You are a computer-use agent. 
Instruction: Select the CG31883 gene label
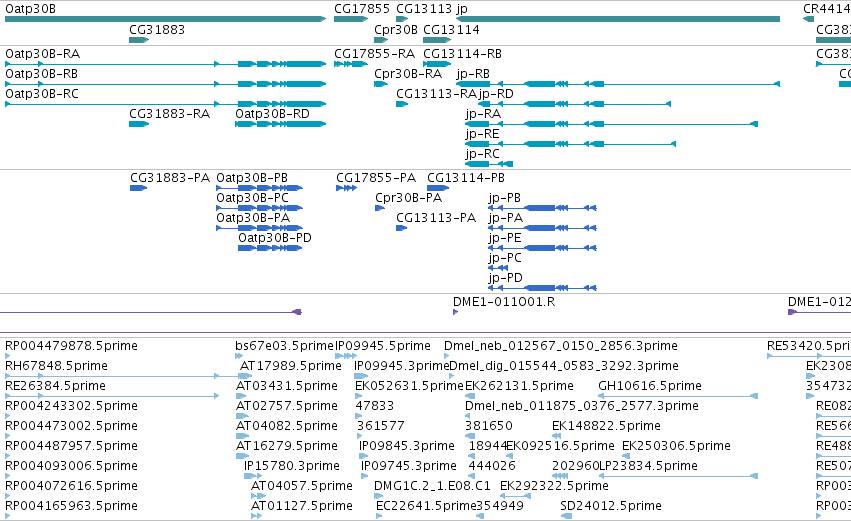157,30
